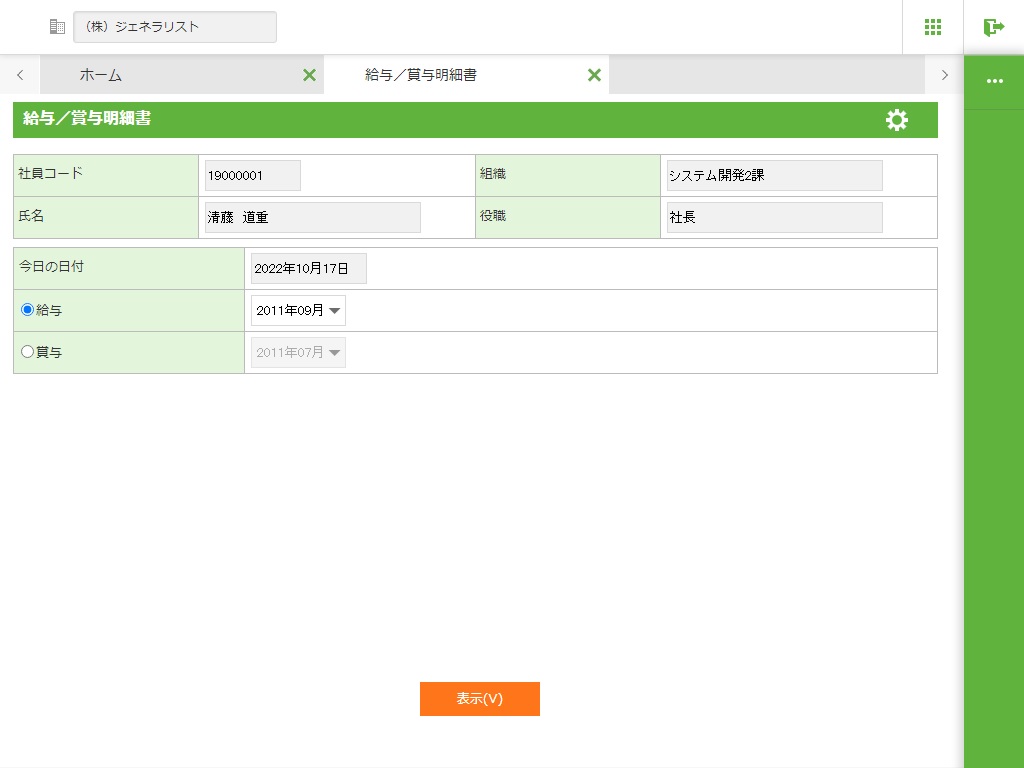Viewport: 1024px width, 768px height.
Task: Open the three-dots side panel menu
Action: click(x=994, y=81)
